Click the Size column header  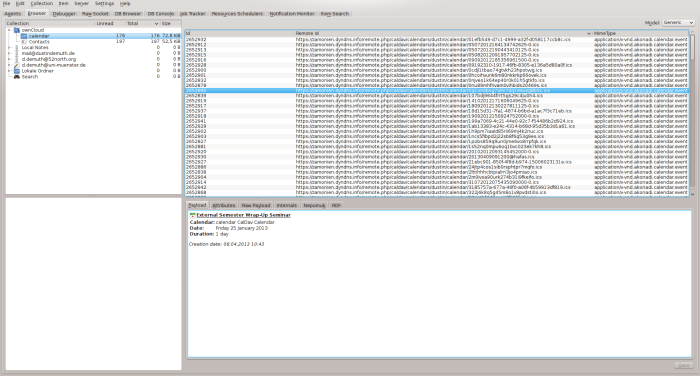[171, 24]
